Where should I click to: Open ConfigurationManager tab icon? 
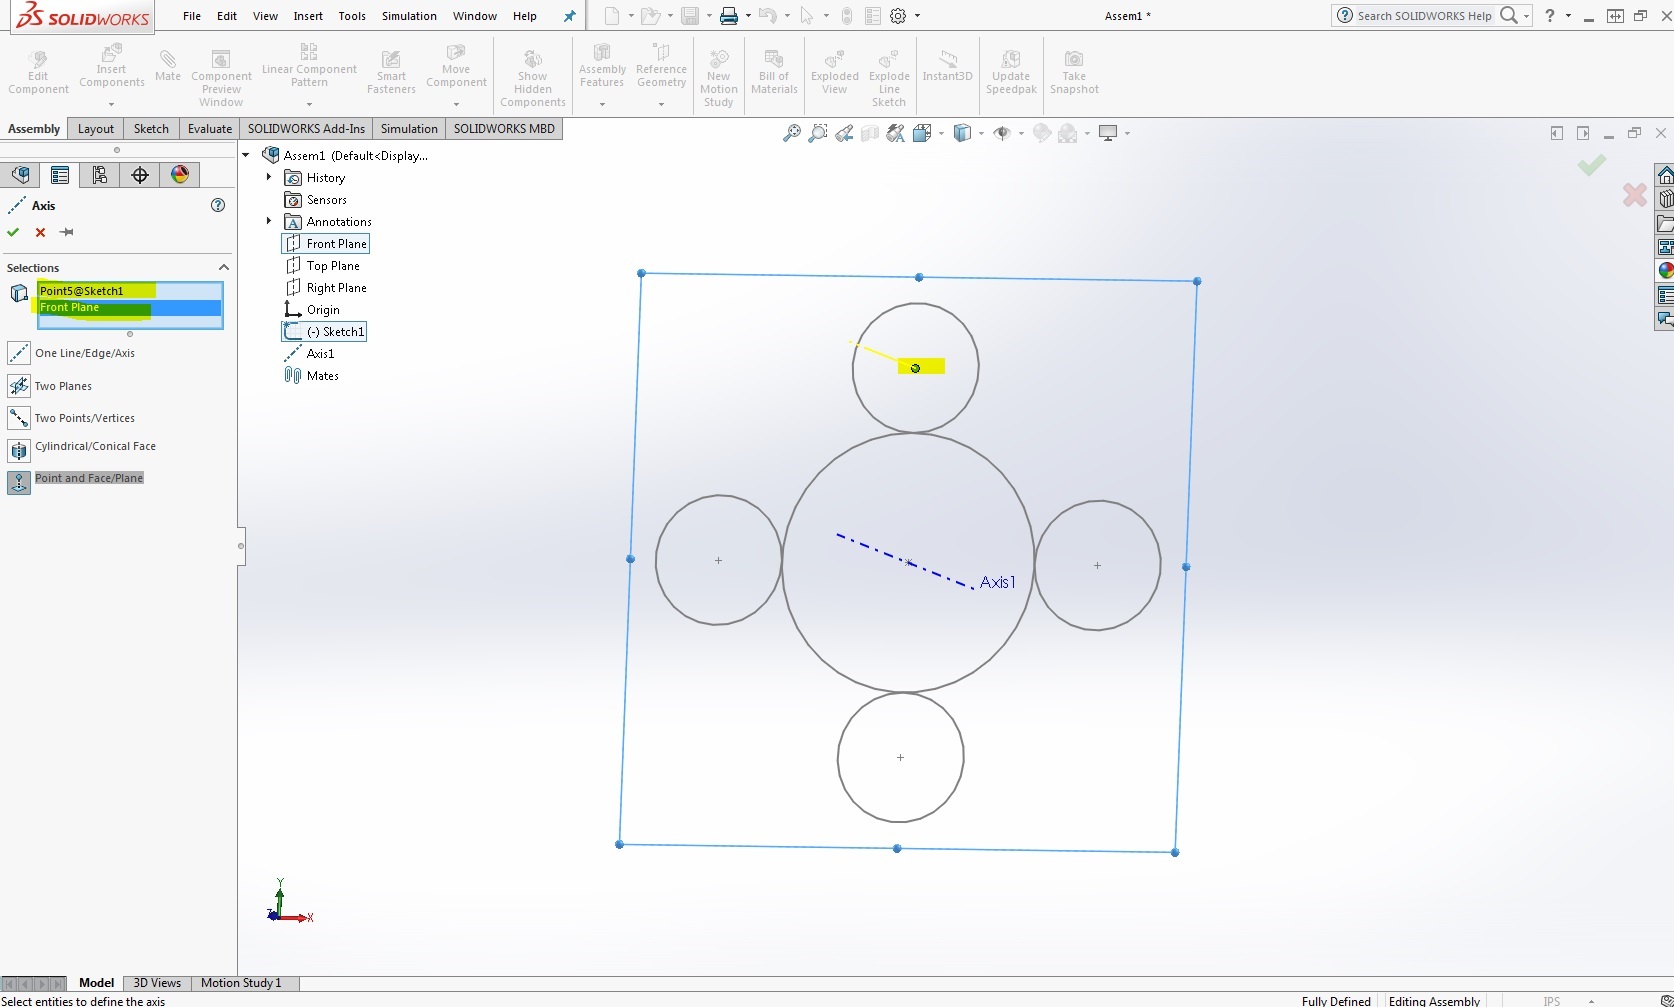click(x=100, y=175)
